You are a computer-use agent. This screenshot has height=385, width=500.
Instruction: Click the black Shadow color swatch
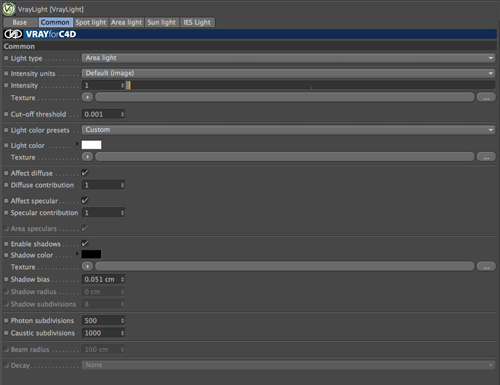(x=91, y=254)
